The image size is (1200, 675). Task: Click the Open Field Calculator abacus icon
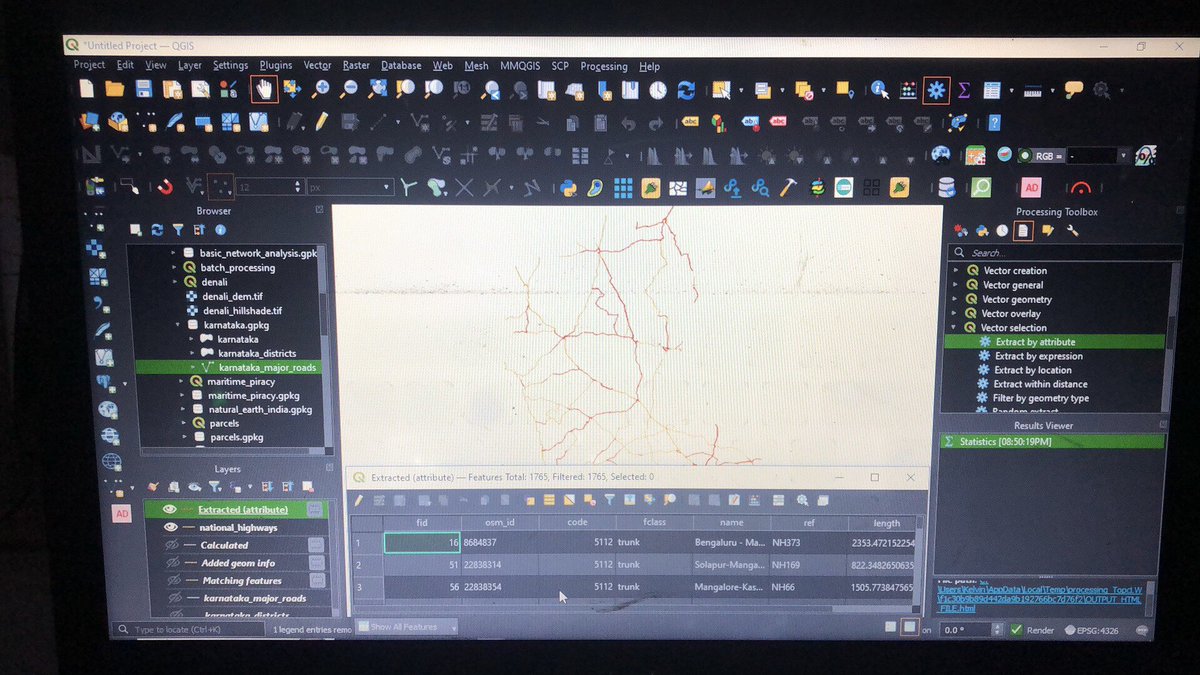(908, 90)
